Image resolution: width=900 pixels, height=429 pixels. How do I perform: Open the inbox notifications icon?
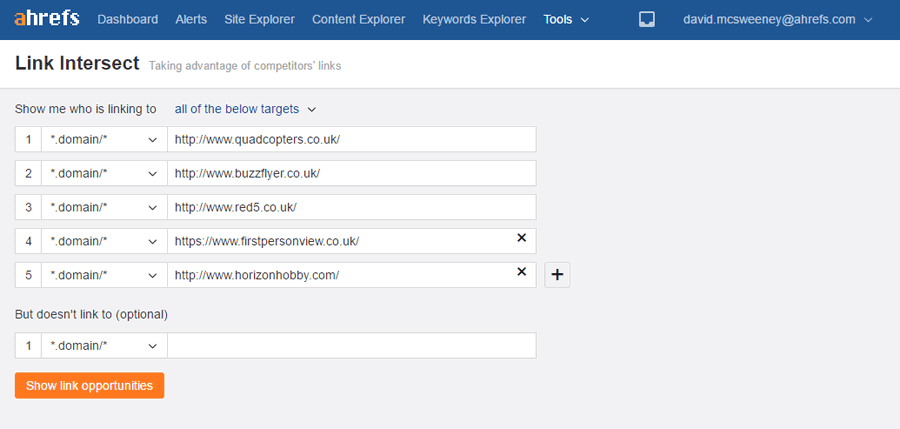pyautogui.click(x=647, y=20)
